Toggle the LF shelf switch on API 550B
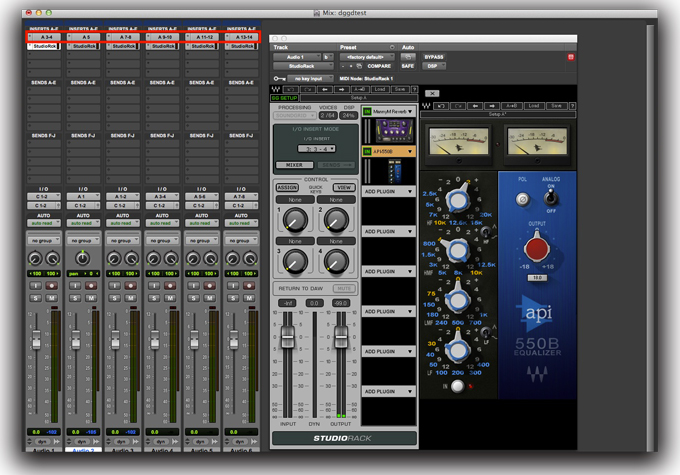Viewport: 680px width, 475px height. point(486,333)
